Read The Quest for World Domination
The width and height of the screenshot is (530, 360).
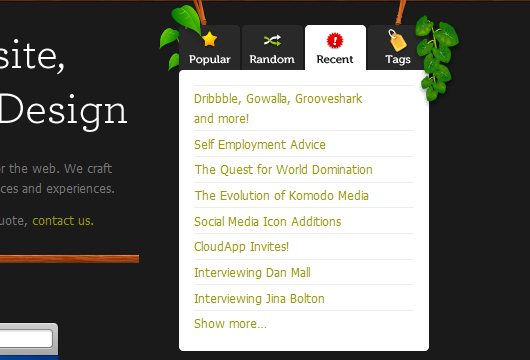[x=283, y=170]
